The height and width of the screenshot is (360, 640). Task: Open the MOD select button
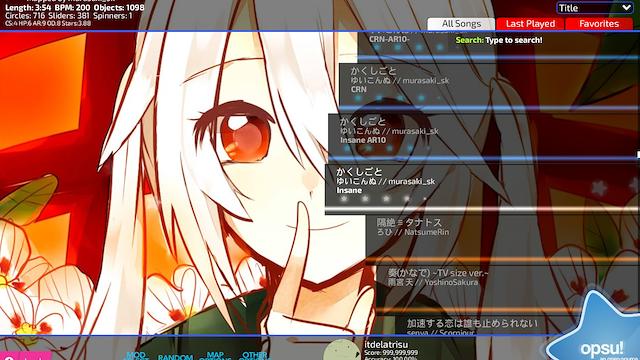136,356
